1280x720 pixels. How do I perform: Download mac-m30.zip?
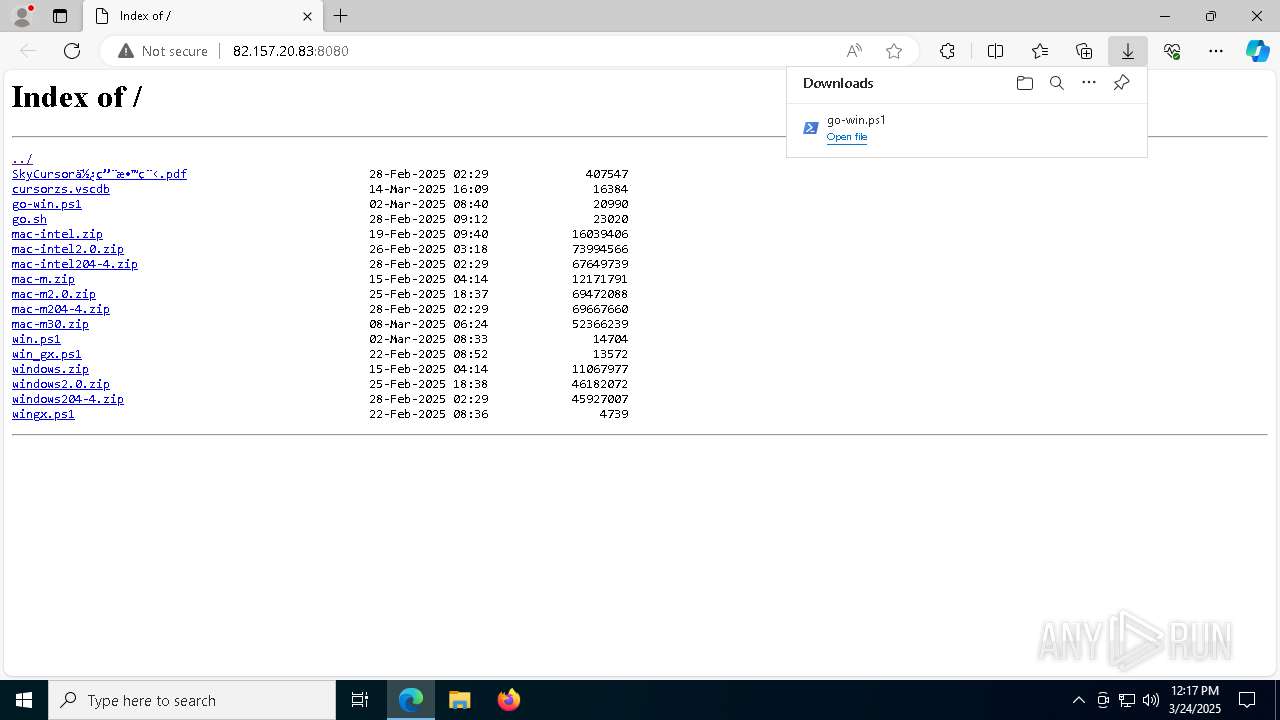pyautogui.click(x=50, y=324)
